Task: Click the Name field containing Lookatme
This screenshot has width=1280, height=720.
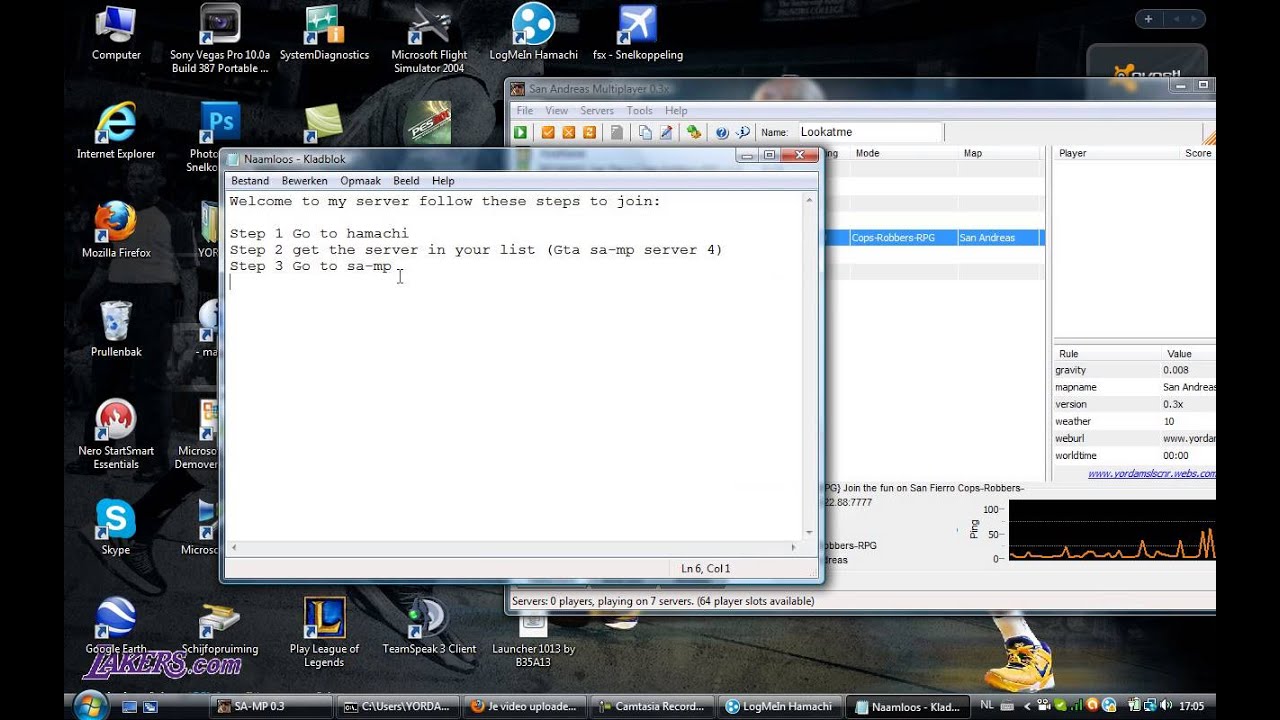Action: coord(869,132)
